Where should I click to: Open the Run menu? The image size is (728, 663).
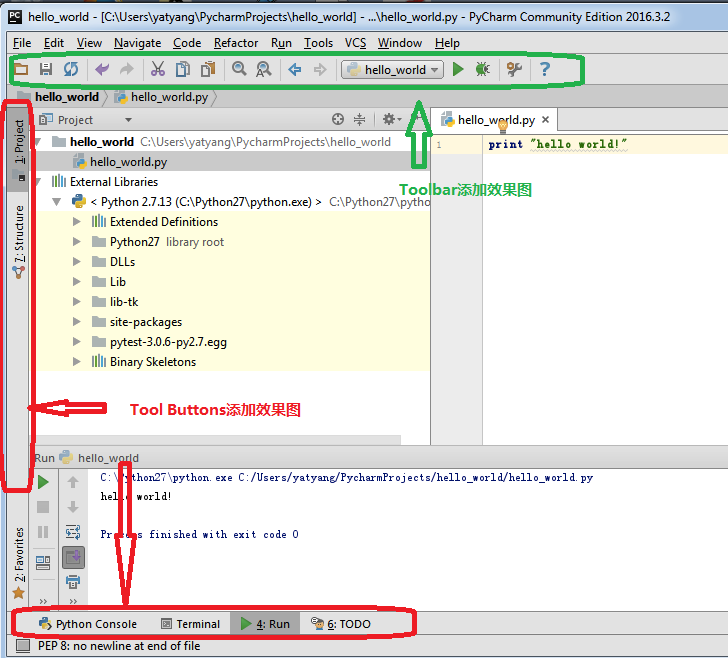281,43
